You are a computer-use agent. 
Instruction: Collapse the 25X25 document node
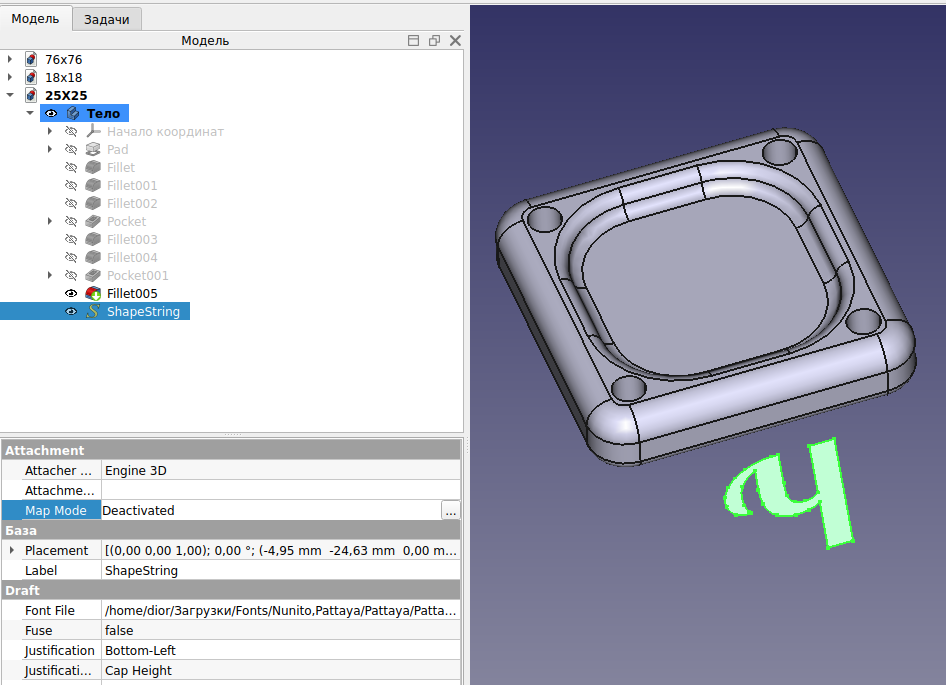[10, 95]
